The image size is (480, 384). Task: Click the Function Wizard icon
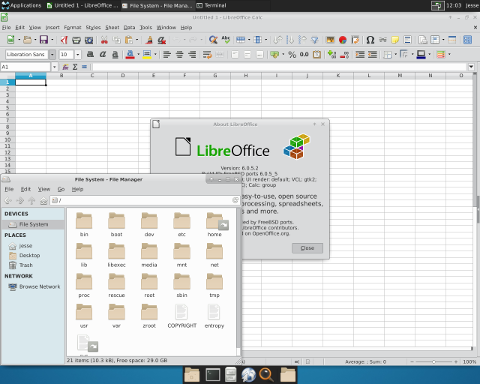(66, 67)
